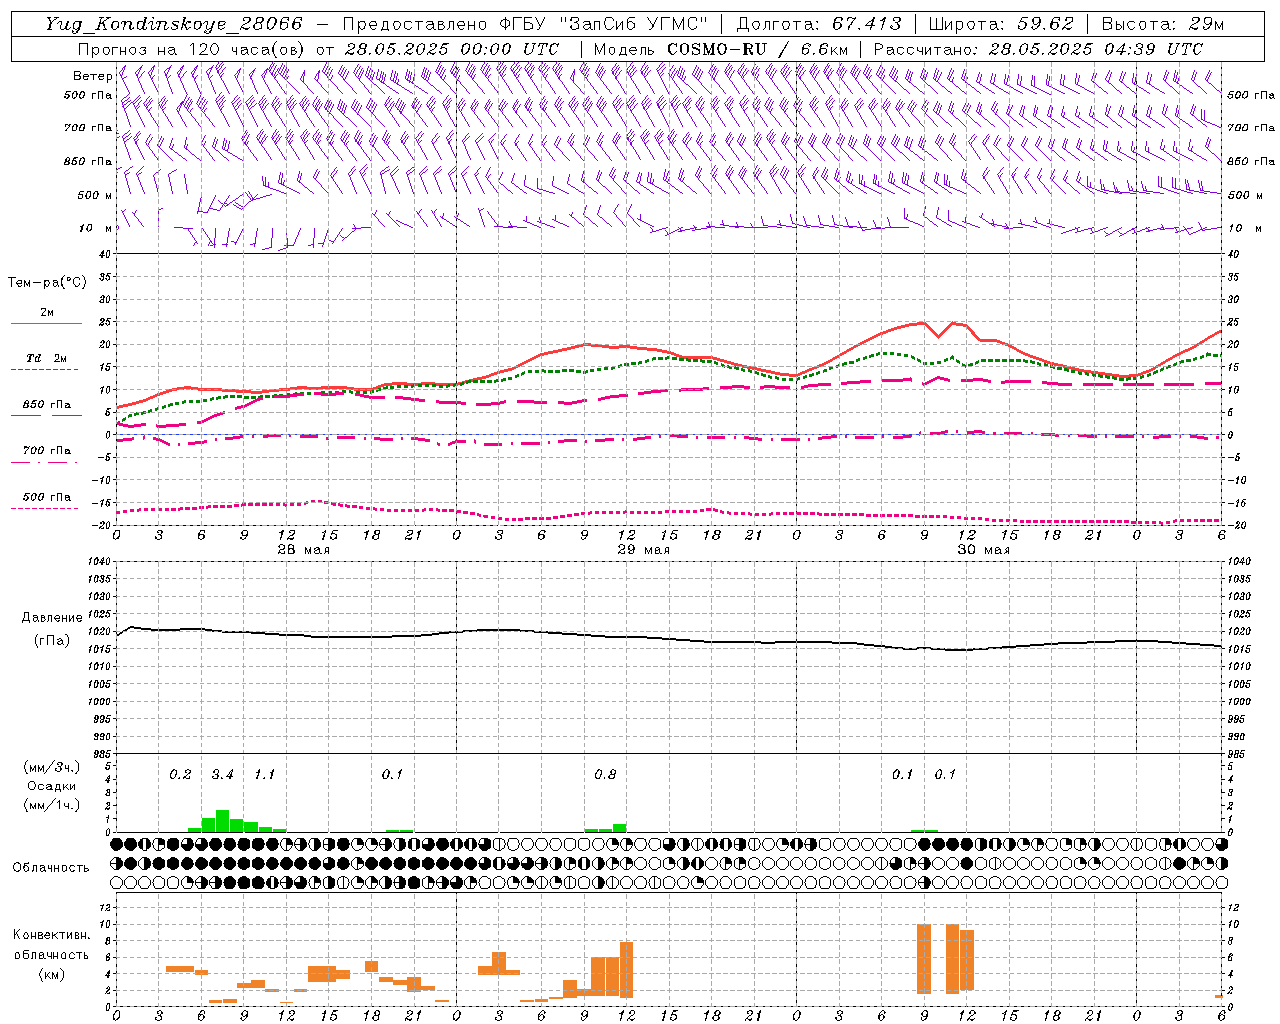Click the 28 мая date label
Viewport: 1280px width, 1024px height.
coord(303,550)
